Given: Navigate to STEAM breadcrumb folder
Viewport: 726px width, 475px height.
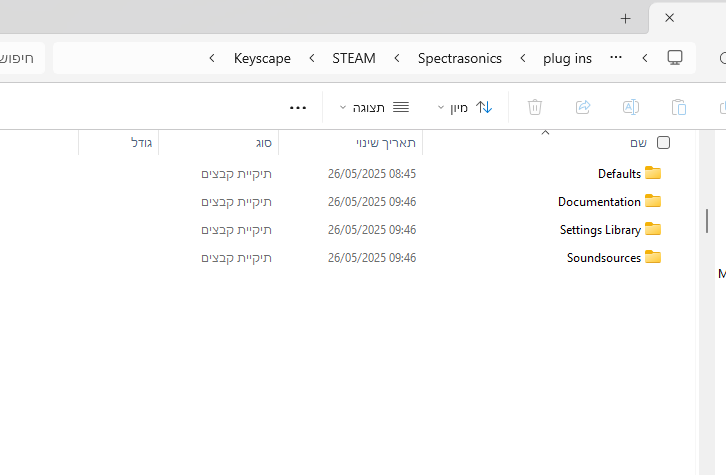Looking at the screenshot, I should 354,58.
